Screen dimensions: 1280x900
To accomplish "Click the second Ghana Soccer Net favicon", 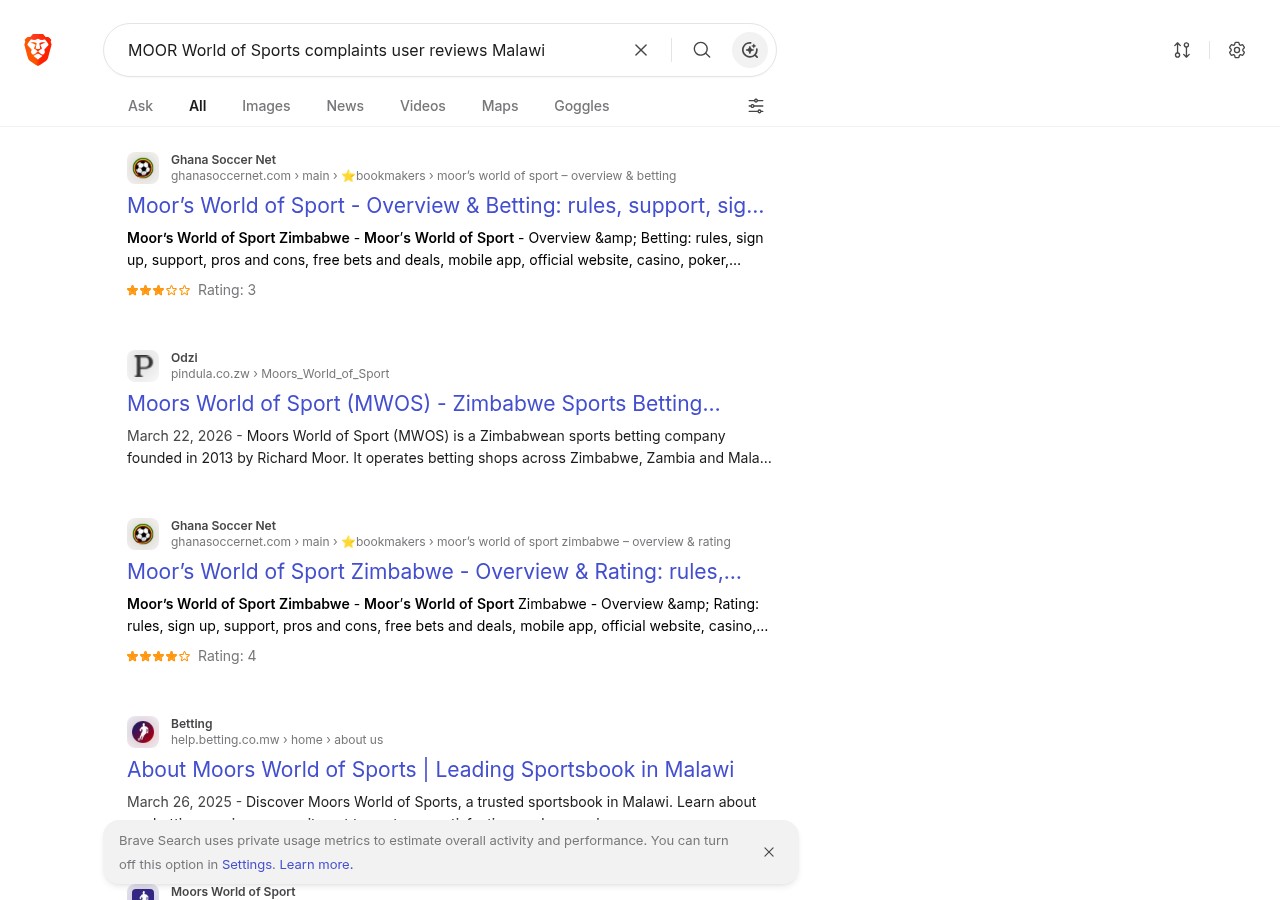I will pos(143,534).
